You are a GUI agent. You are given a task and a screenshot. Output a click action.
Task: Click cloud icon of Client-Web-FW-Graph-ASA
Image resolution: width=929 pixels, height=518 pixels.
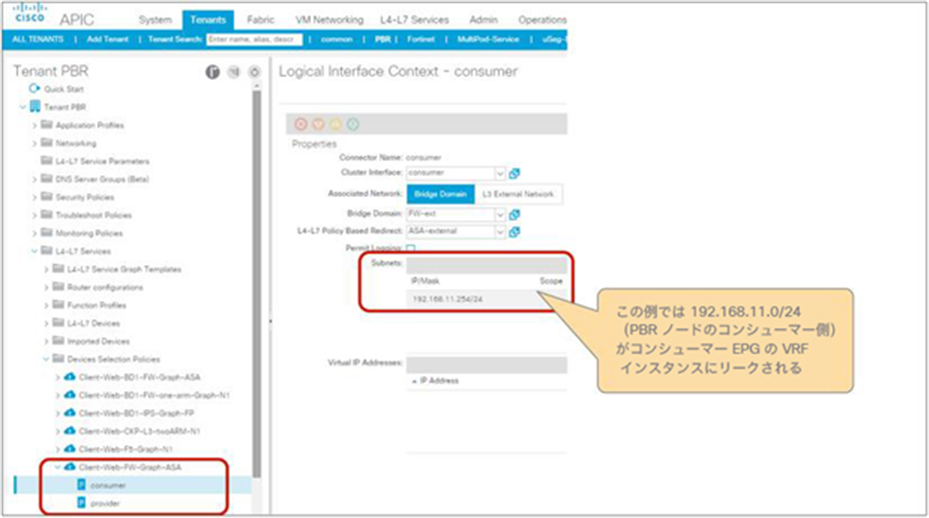(70, 467)
